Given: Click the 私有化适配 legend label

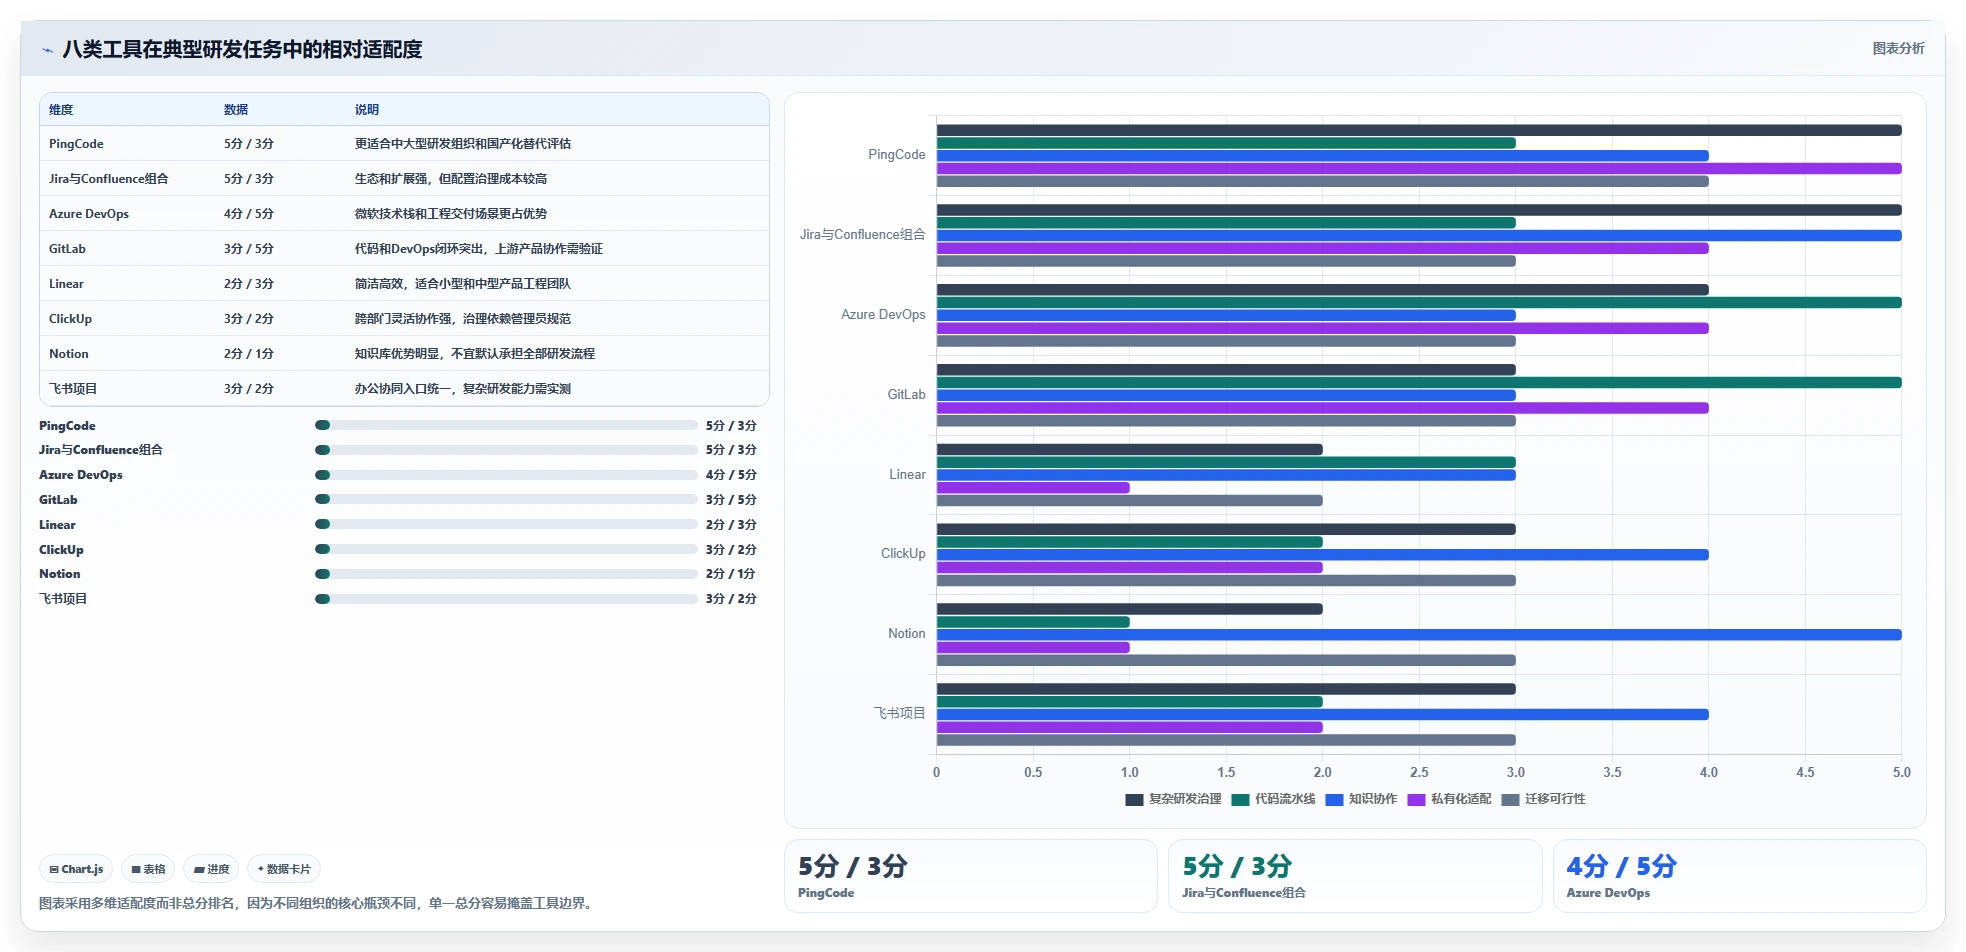Looking at the screenshot, I should (1461, 799).
